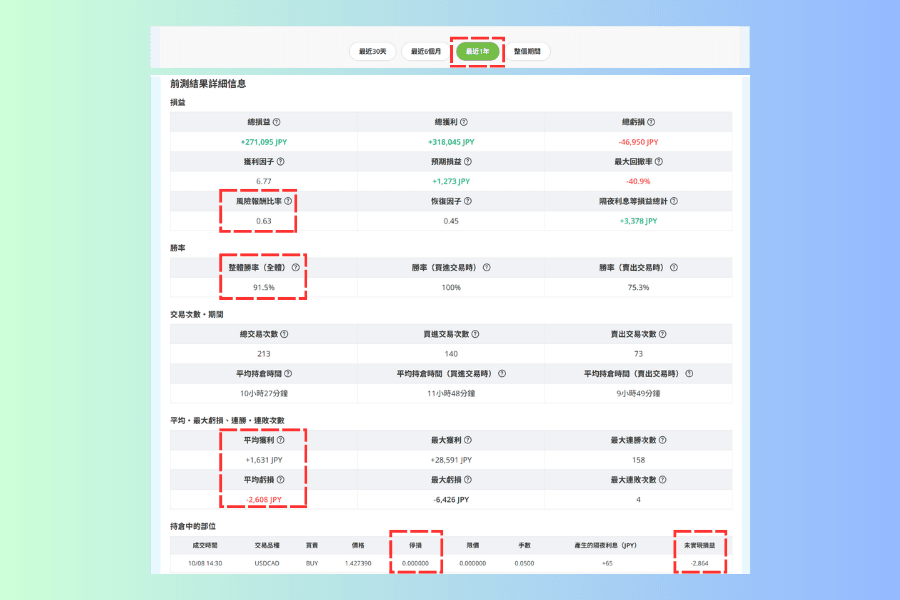Click help icon after 平均持倉時間（賣出交易時）

[689, 374]
